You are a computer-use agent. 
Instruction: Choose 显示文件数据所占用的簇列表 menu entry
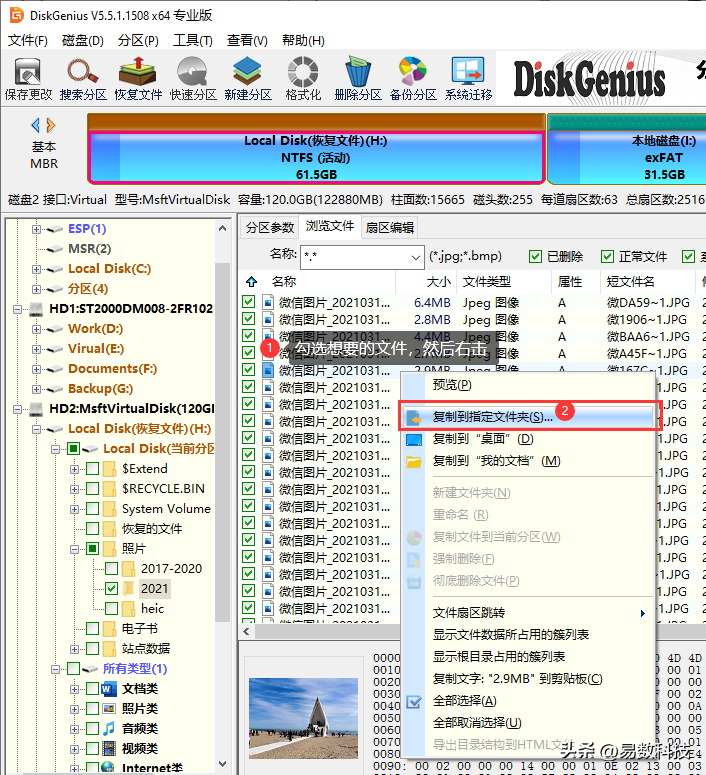[511, 635]
